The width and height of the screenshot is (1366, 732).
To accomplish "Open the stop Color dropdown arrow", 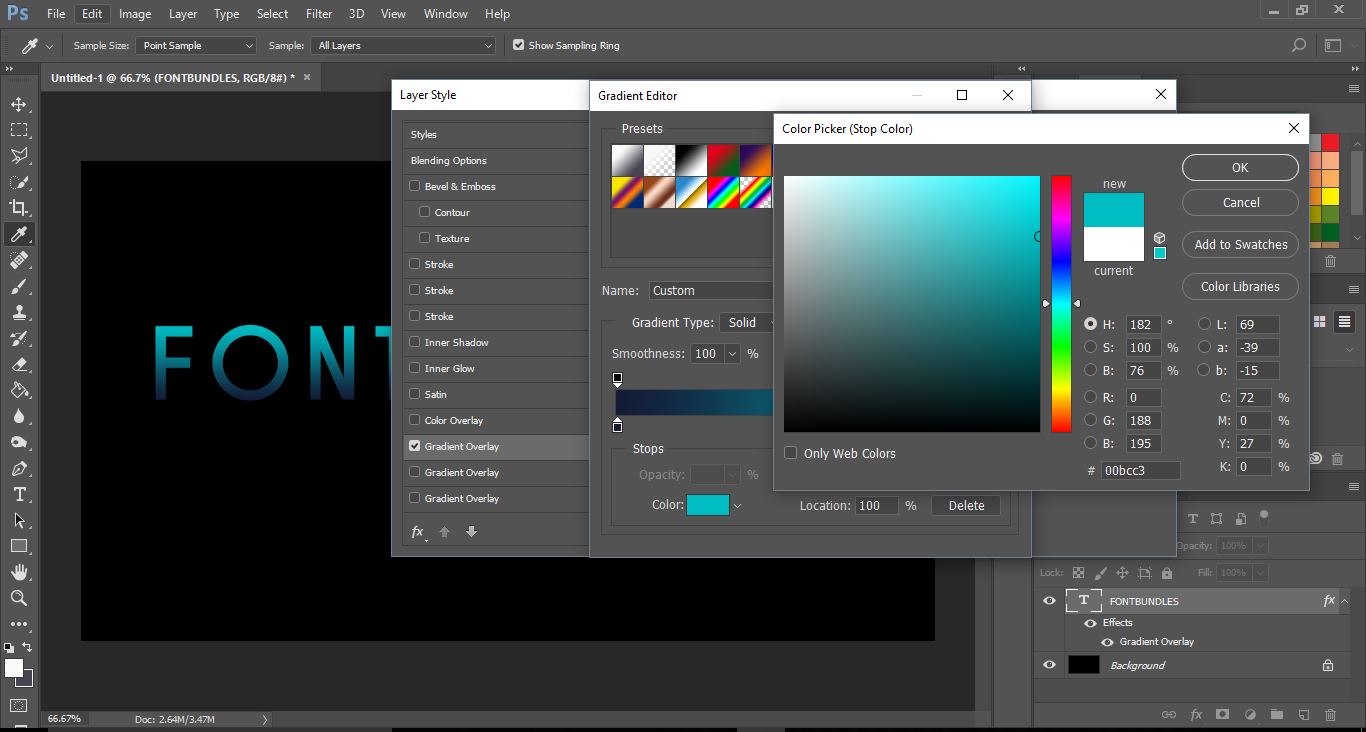I will [737, 506].
